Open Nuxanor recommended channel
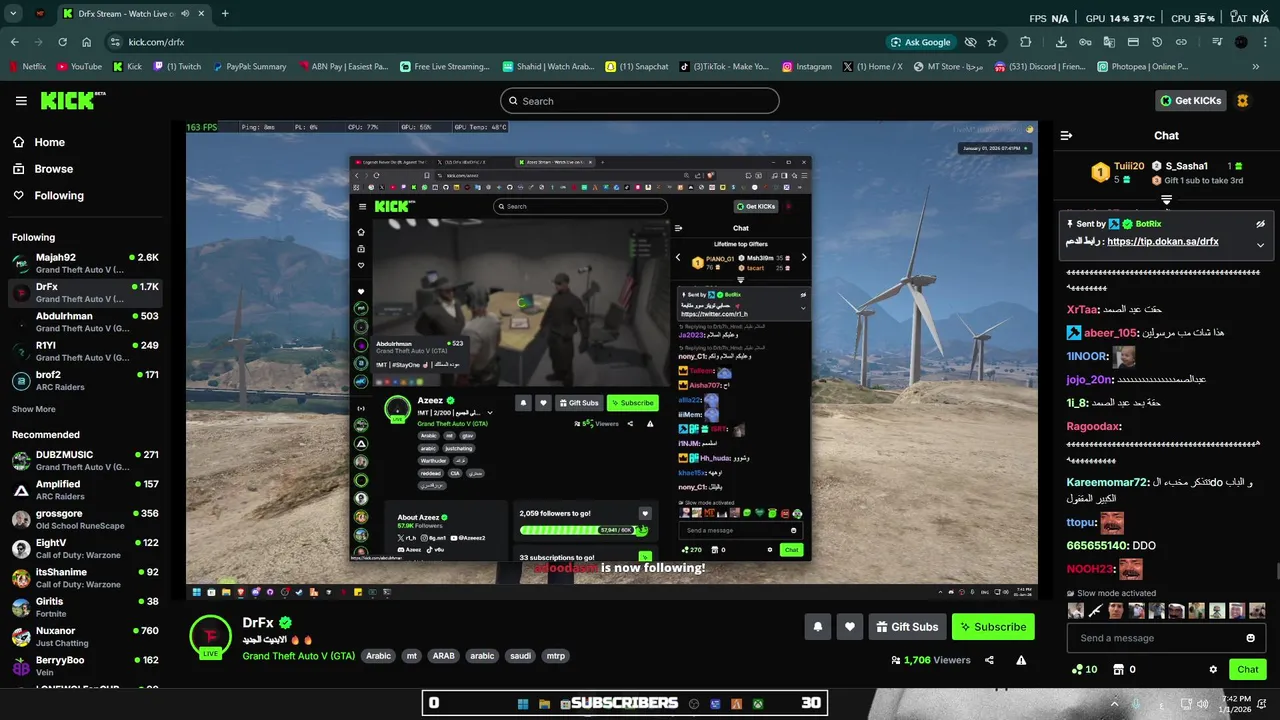Image resolution: width=1280 pixels, height=720 pixels. (84, 637)
